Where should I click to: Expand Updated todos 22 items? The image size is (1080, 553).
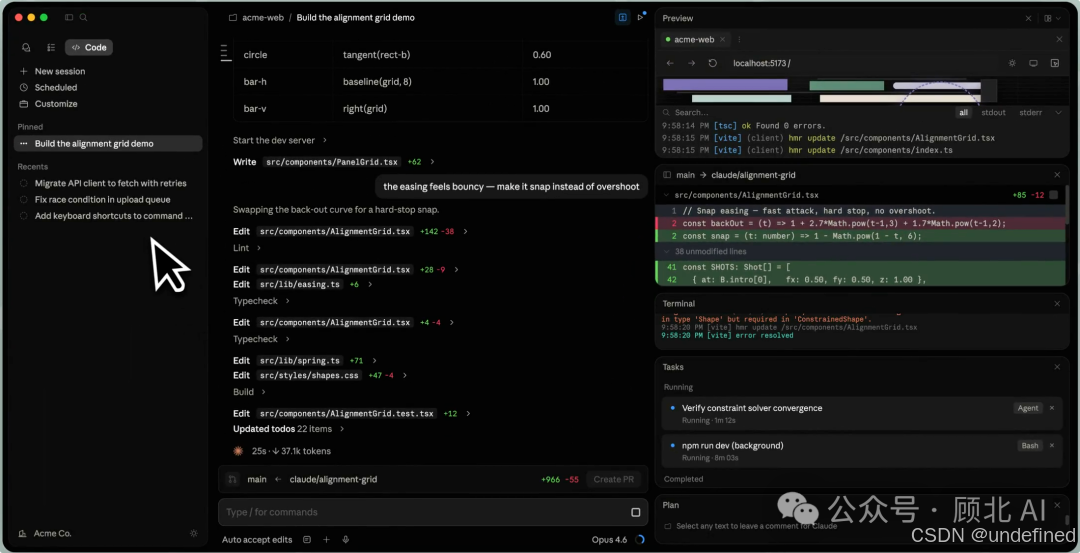point(288,429)
